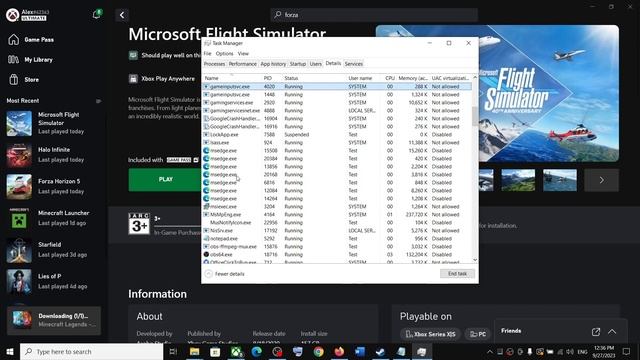Image resolution: width=640 pixels, height=360 pixels.
Task: Pop out the Friends panel
Action: [x=596, y=331]
